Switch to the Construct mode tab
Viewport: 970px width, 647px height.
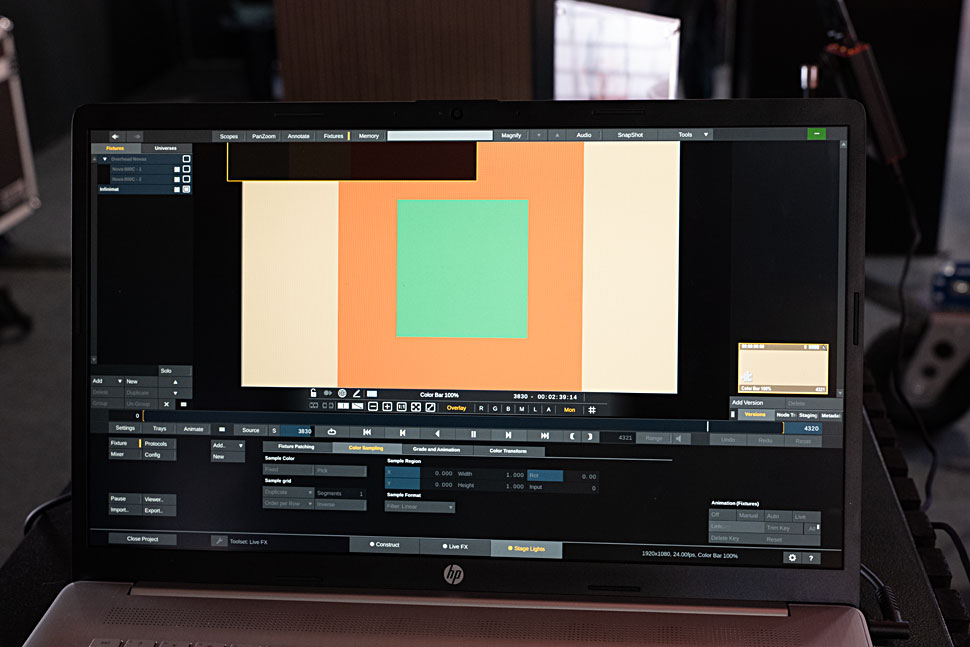pyautogui.click(x=384, y=544)
